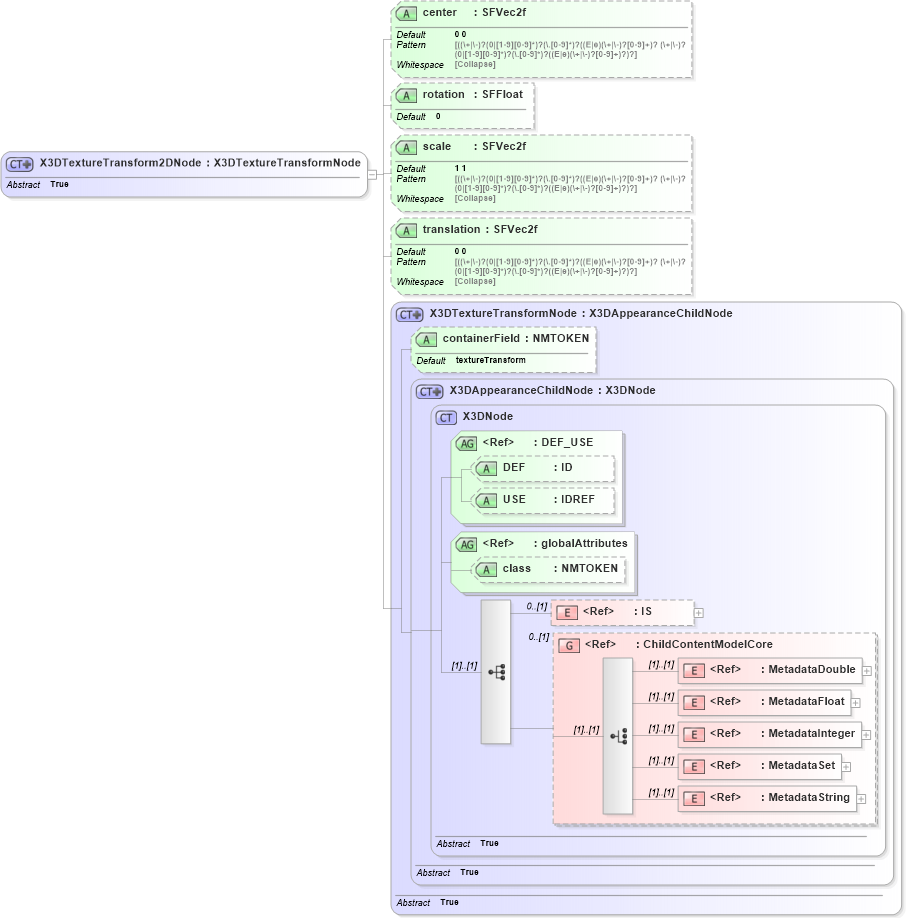Click the CT icon of X3DNode

[446, 418]
